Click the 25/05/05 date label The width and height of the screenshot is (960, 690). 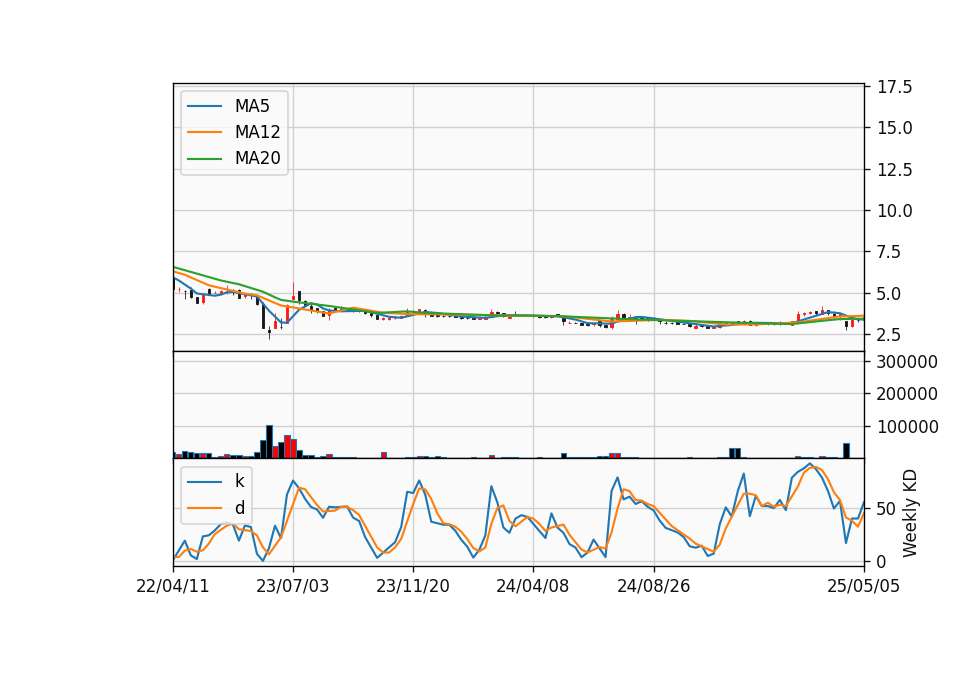(863, 586)
